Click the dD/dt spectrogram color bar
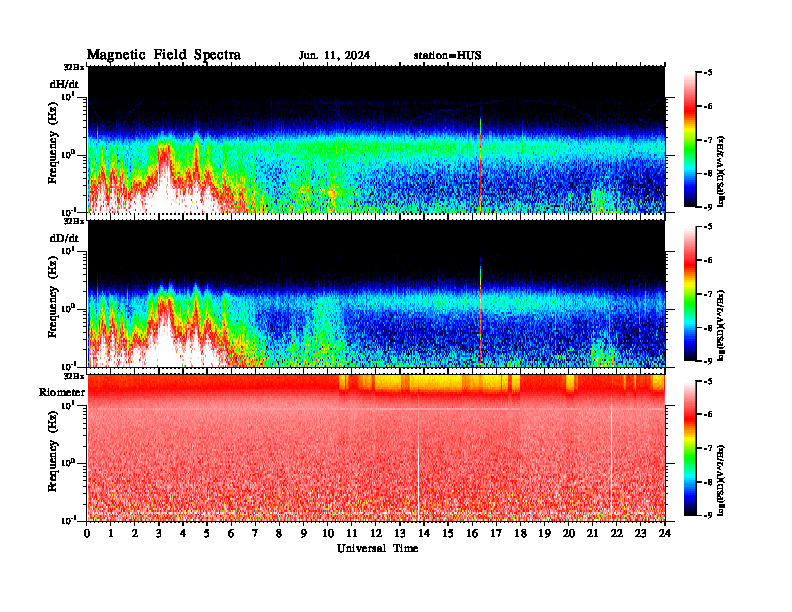Screen dimensions: 792x612 coord(690,294)
